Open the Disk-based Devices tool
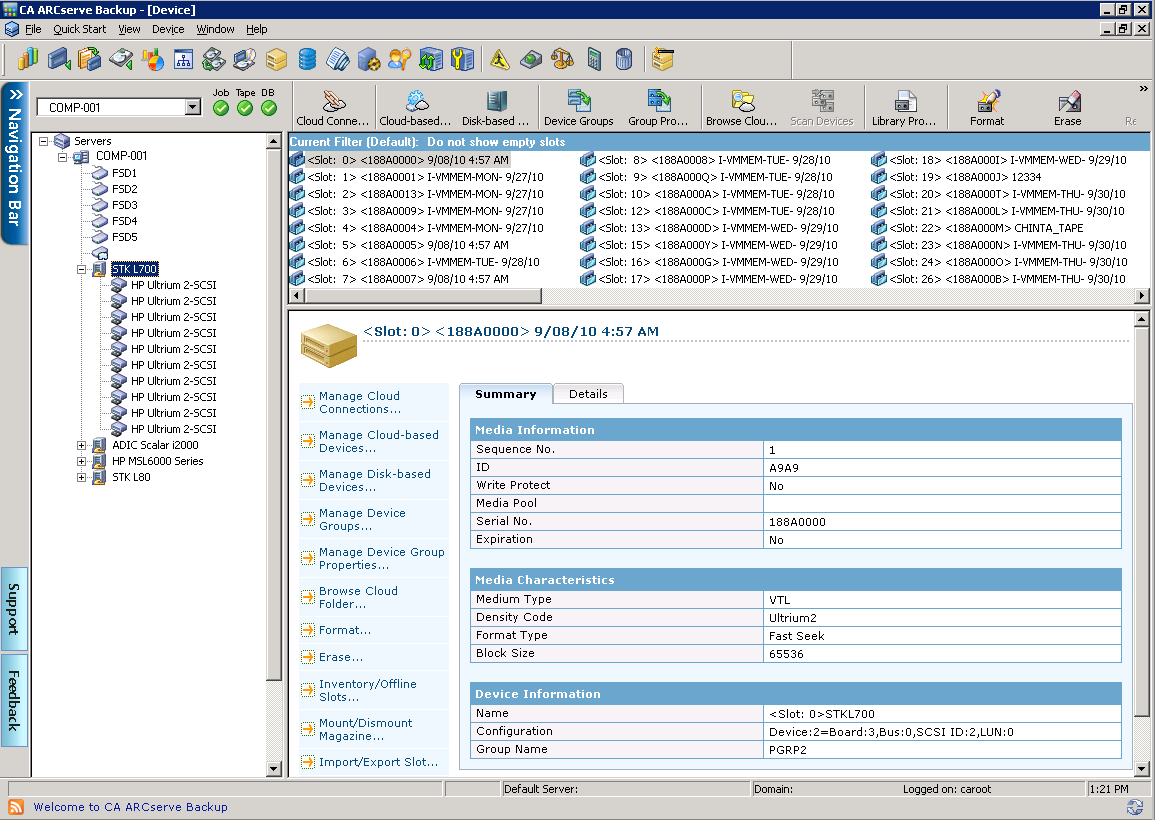 (497, 106)
